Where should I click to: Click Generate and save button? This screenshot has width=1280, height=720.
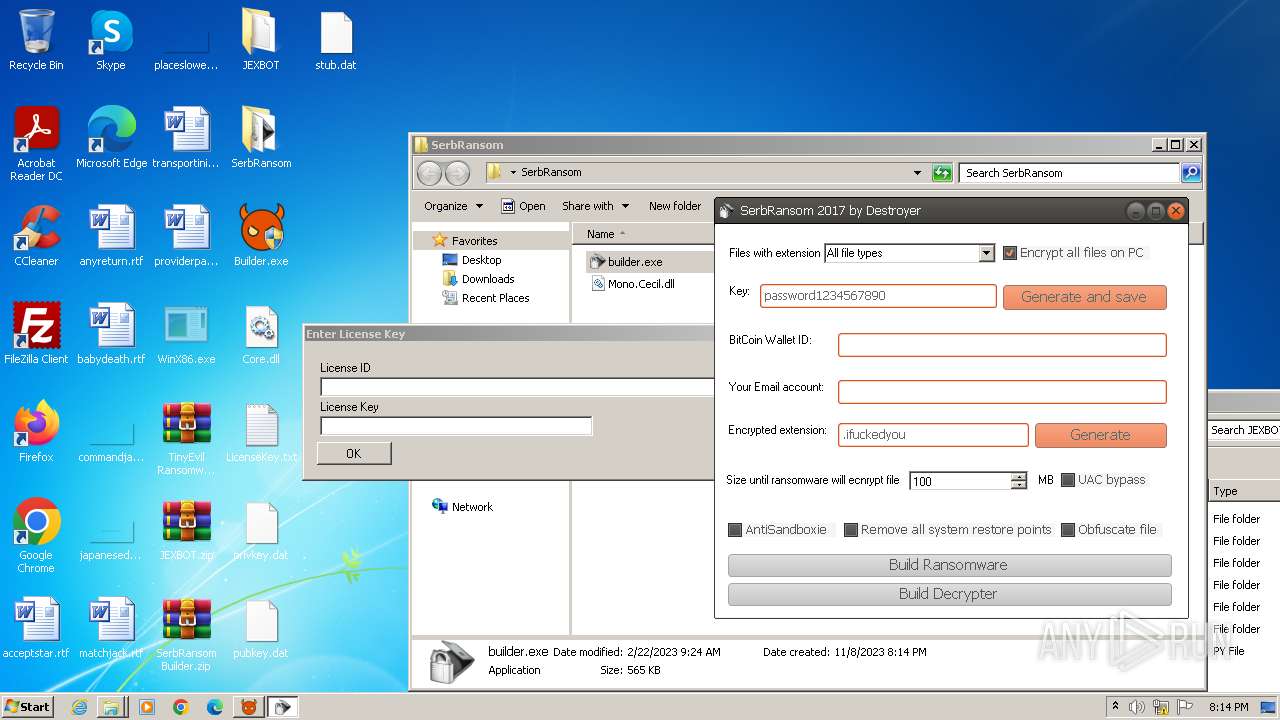1084,297
